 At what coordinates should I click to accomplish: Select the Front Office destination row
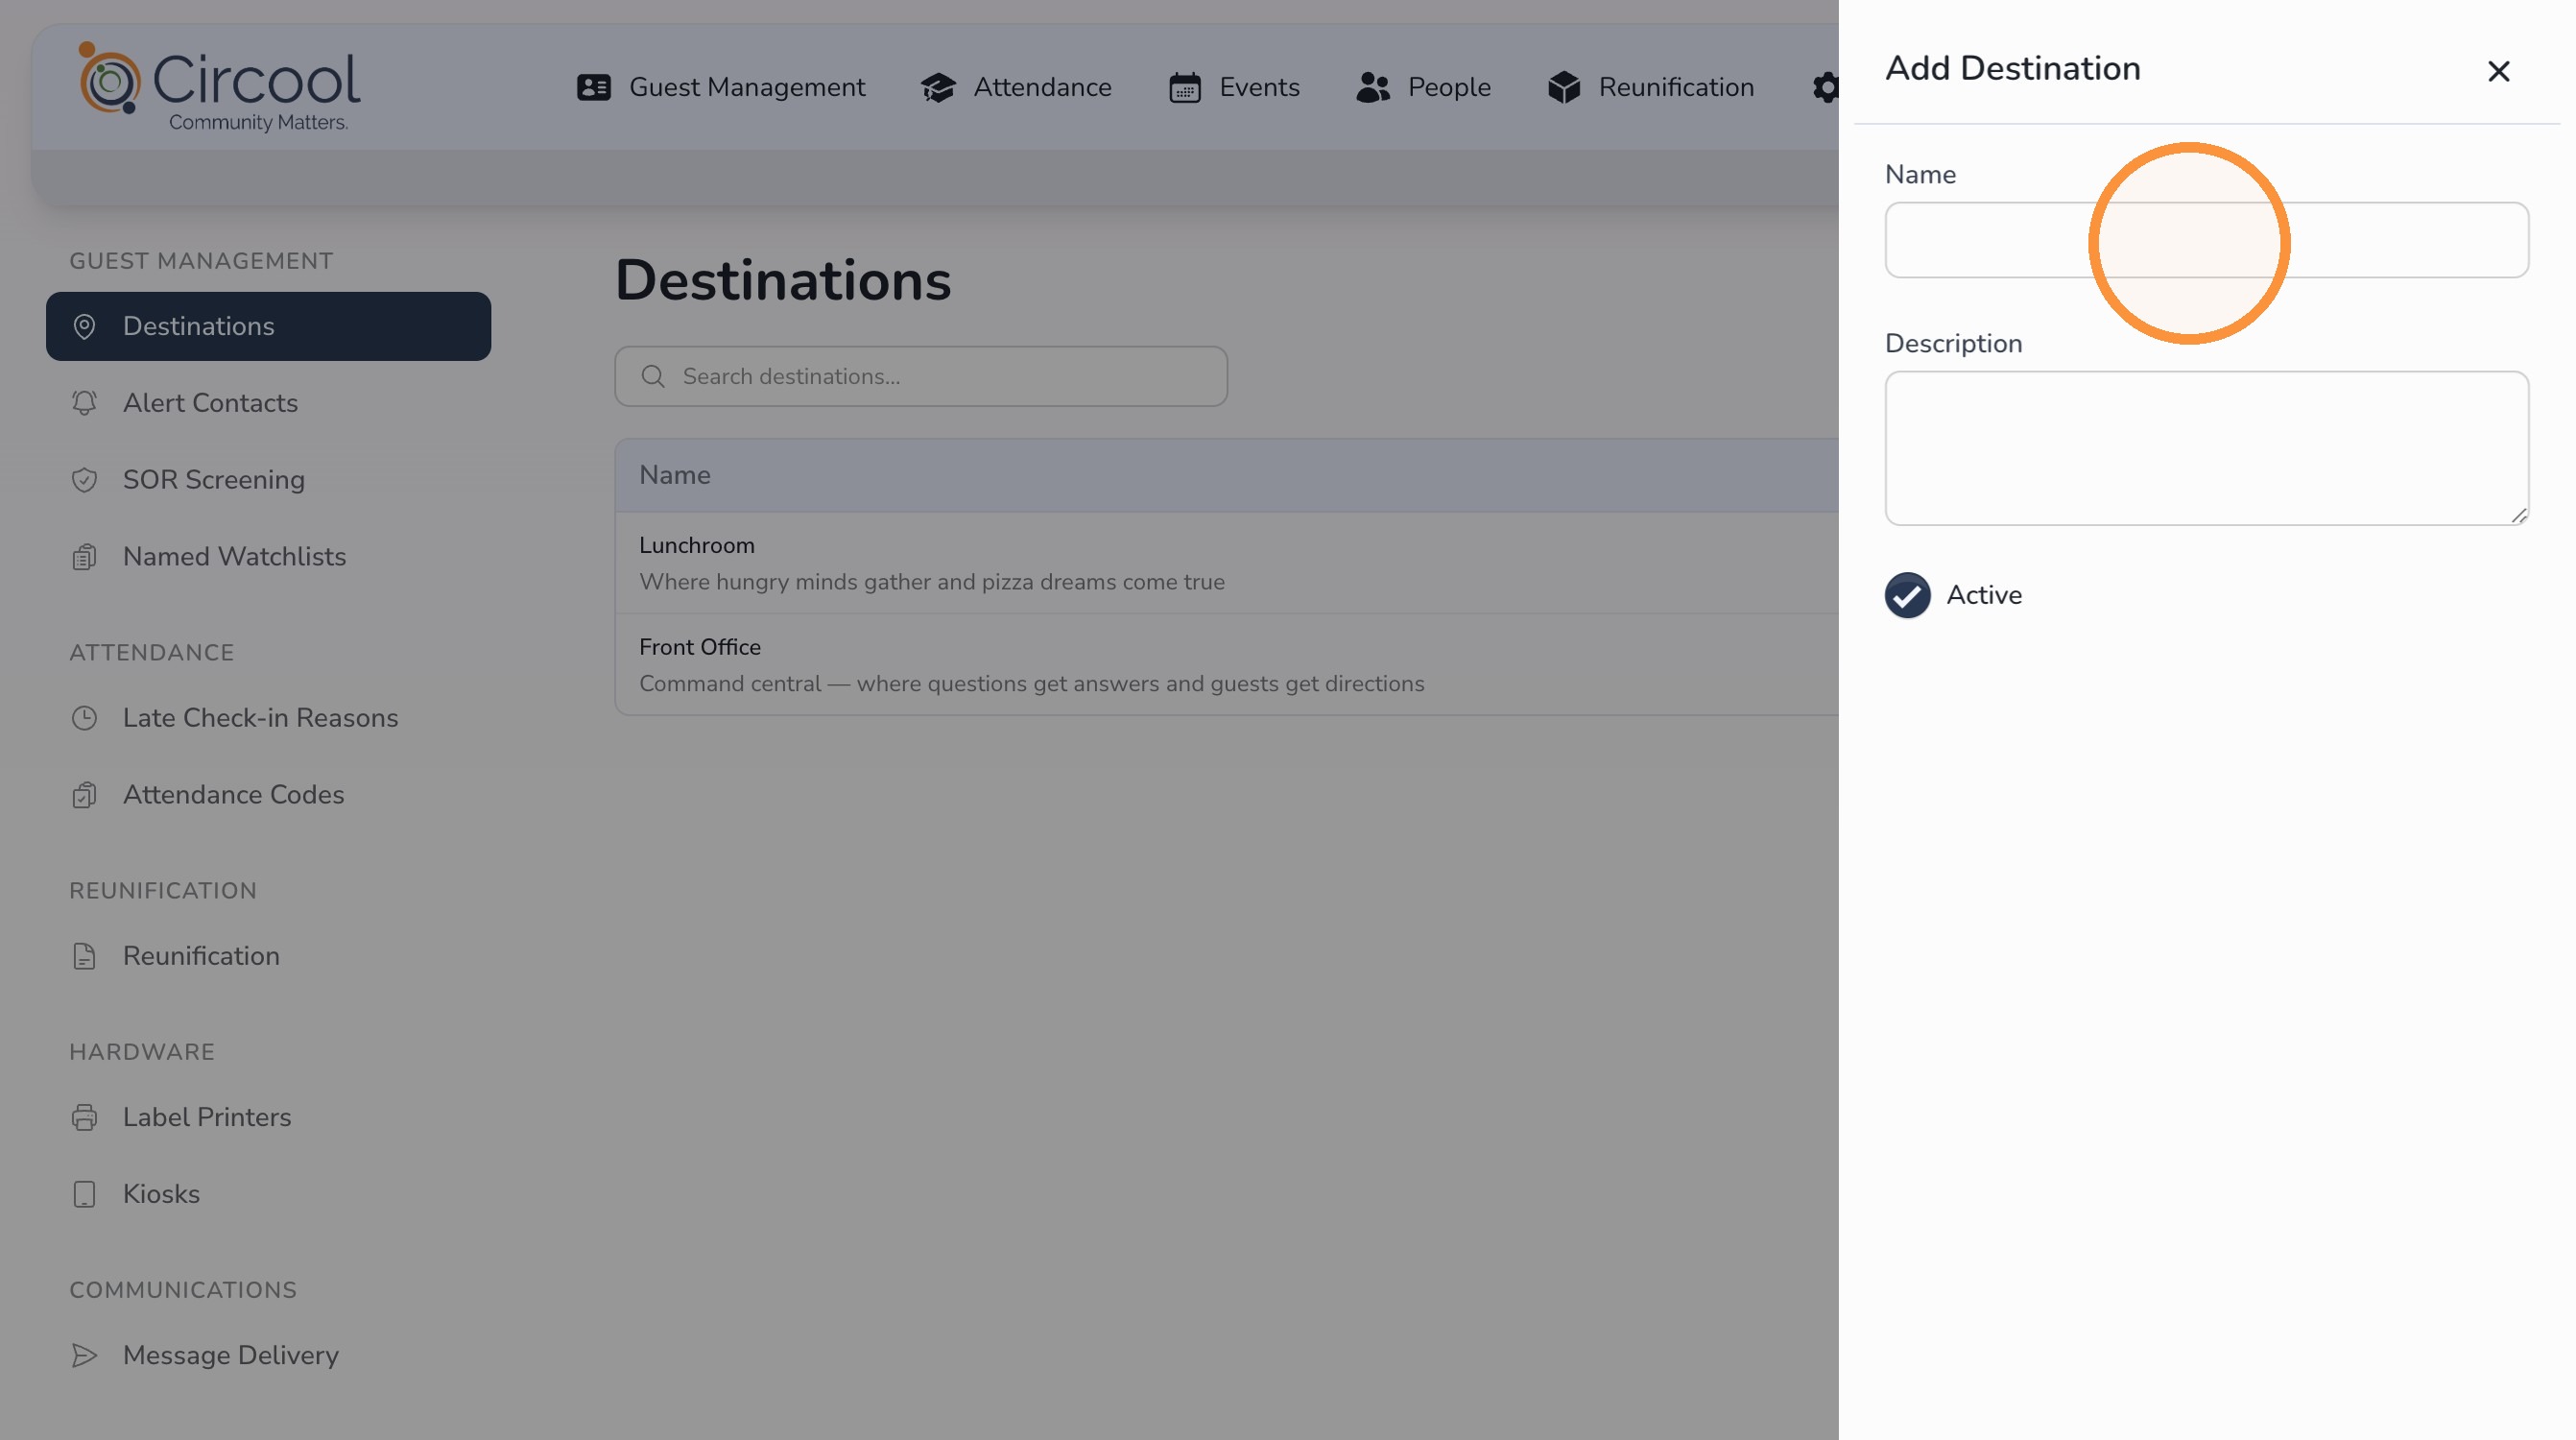[x=1227, y=665]
